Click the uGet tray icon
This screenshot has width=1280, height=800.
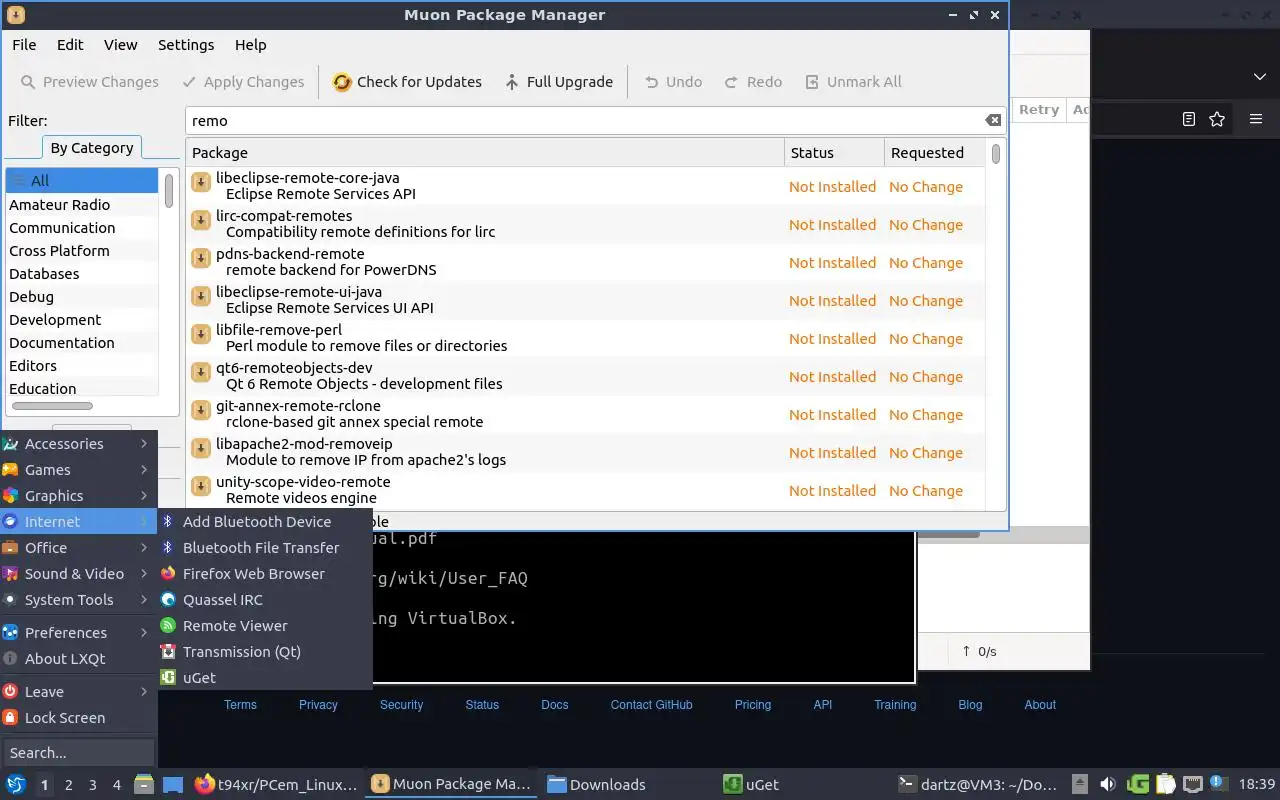pyautogui.click(x=1138, y=784)
